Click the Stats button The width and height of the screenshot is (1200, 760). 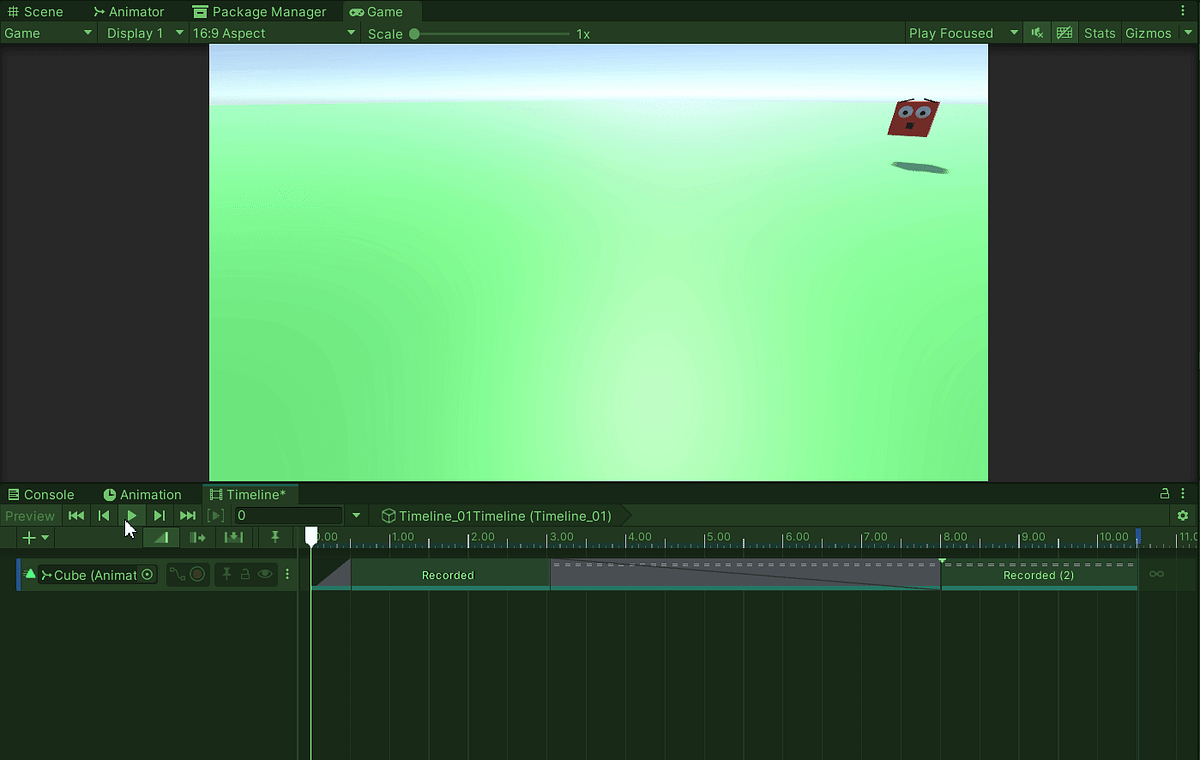(x=1098, y=32)
